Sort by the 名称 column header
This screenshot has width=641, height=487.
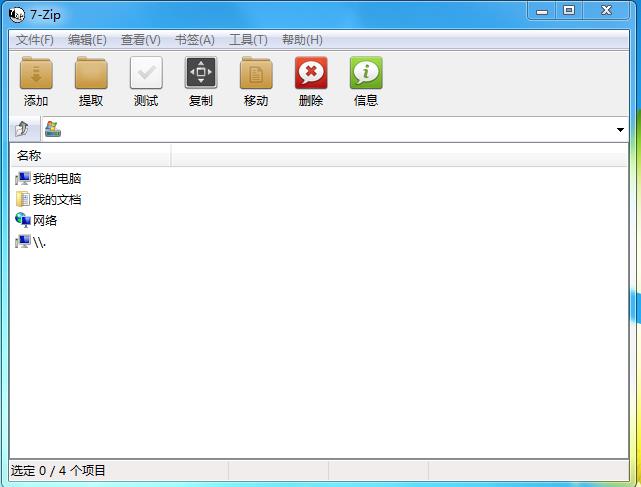coord(90,155)
